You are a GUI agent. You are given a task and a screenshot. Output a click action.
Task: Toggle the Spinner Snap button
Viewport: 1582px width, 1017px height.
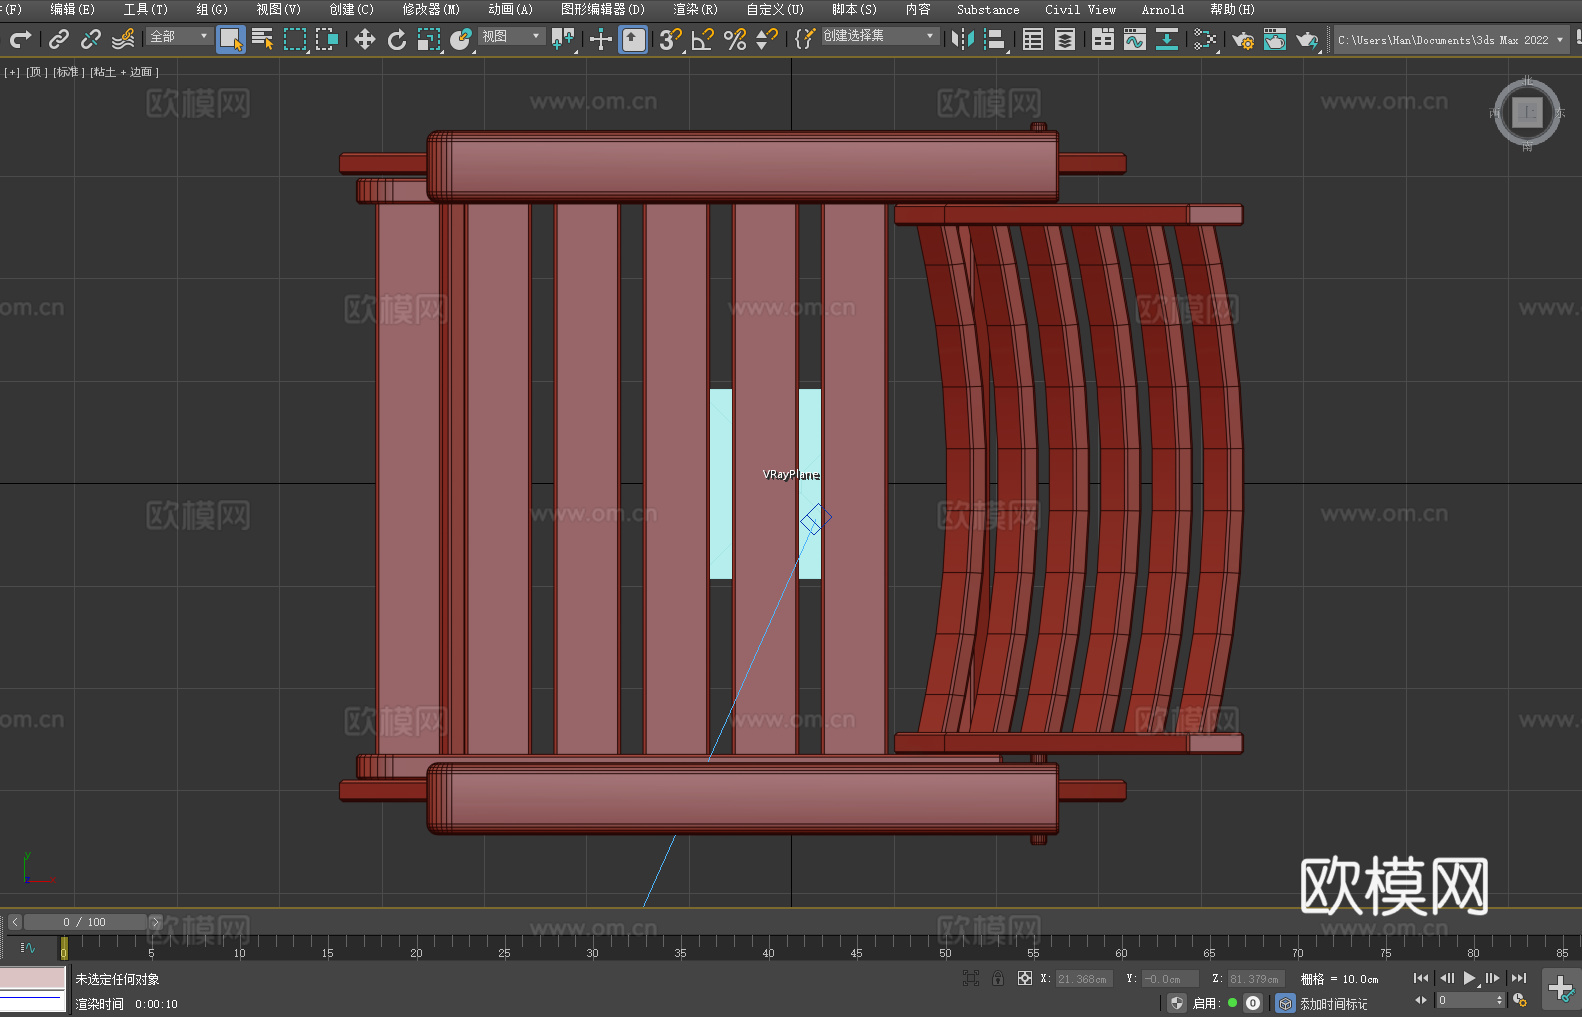[767, 39]
